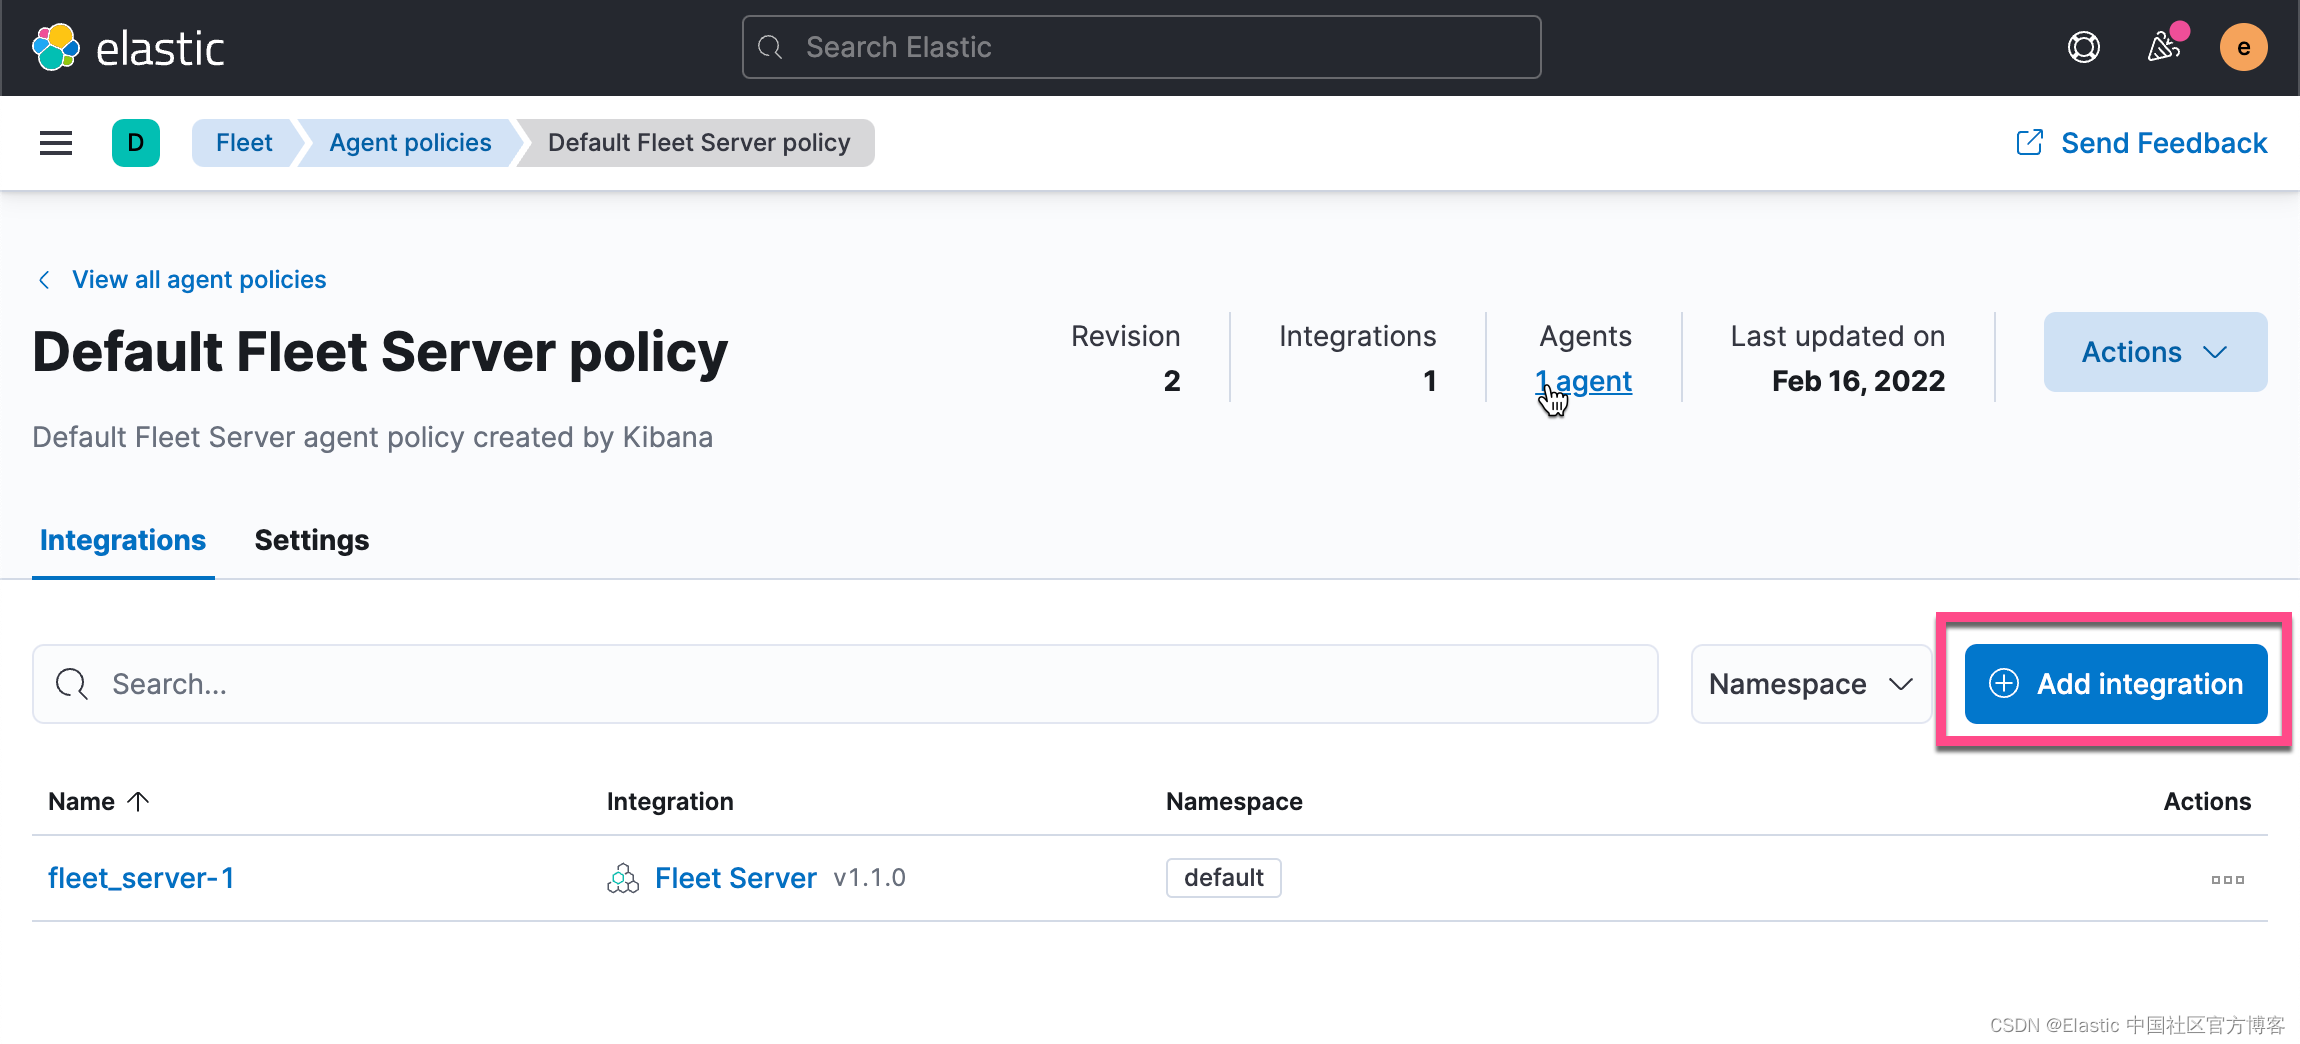Open the help and support icon
Screen dimensions: 2300x1044
pyautogui.click(x=2082, y=46)
